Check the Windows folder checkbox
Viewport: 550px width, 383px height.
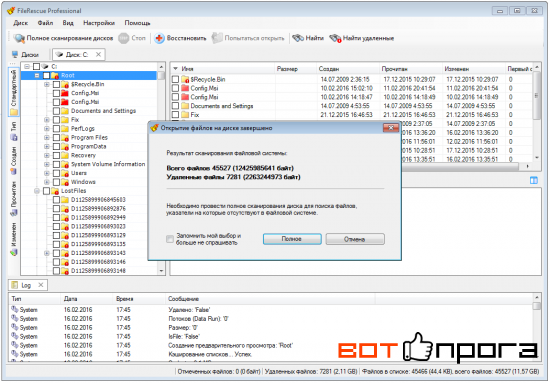point(56,182)
